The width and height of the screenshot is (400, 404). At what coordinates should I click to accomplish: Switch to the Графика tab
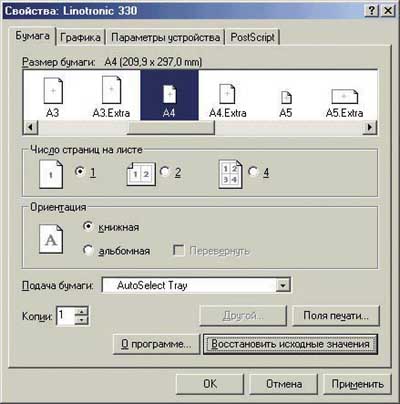pos(80,37)
